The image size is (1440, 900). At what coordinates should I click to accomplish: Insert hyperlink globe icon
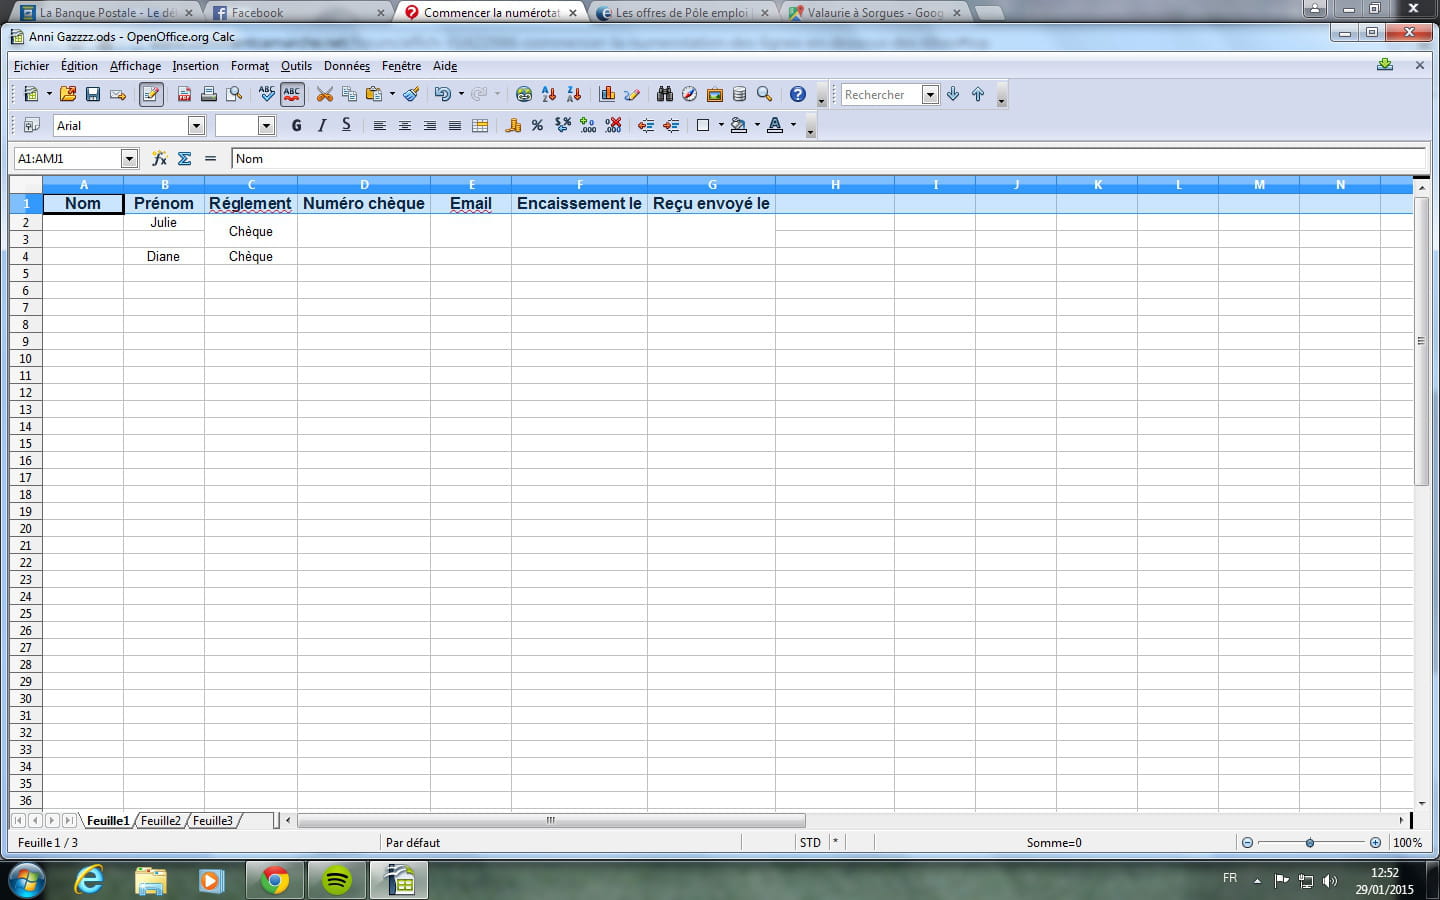pos(524,94)
